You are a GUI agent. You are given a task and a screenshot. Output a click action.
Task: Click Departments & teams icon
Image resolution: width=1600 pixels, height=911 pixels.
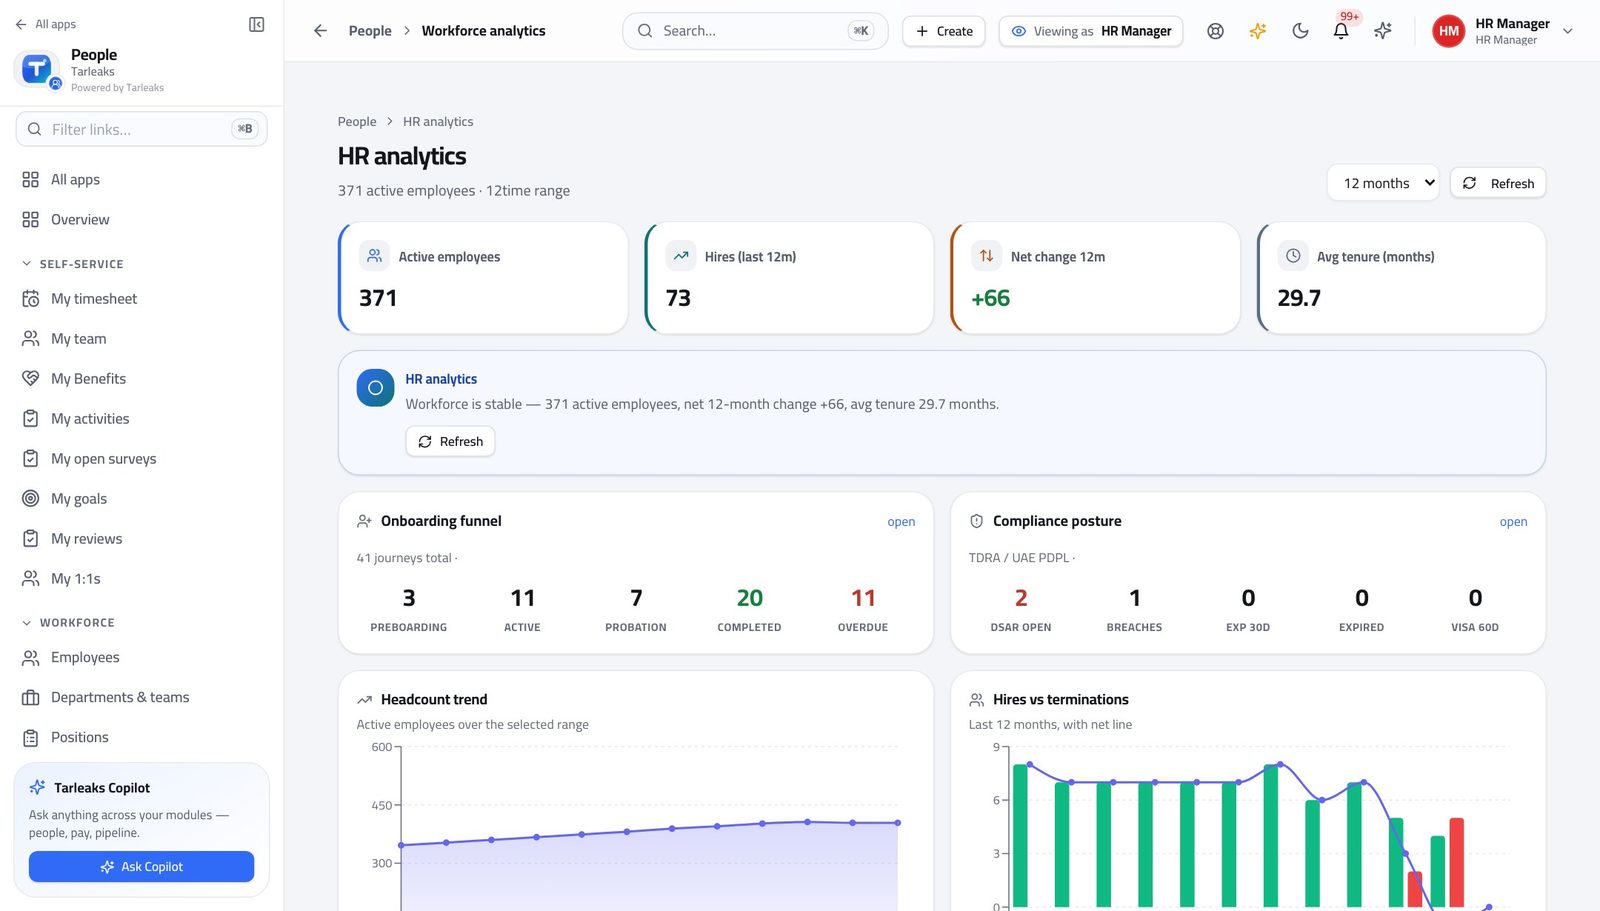(31, 697)
